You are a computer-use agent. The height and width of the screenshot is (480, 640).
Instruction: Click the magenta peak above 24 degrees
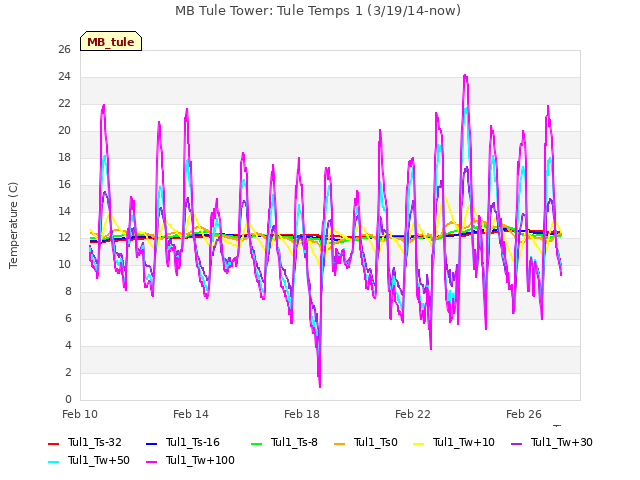[465, 76]
